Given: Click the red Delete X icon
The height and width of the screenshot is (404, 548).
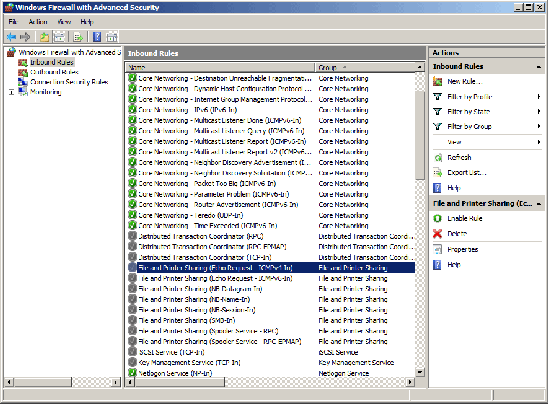Looking at the screenshot, I should tap(438, 233).
